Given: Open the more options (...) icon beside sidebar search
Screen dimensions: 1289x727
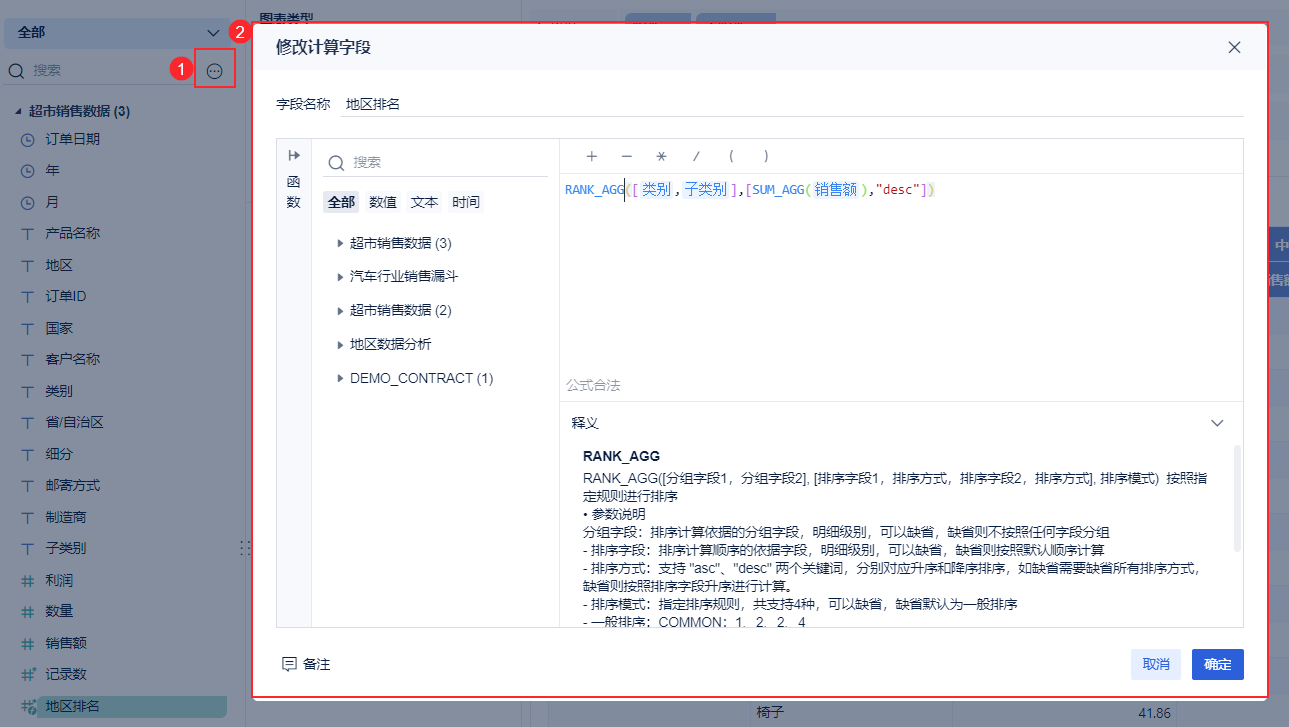Looking at the screenshot, I should coord(214,70).
